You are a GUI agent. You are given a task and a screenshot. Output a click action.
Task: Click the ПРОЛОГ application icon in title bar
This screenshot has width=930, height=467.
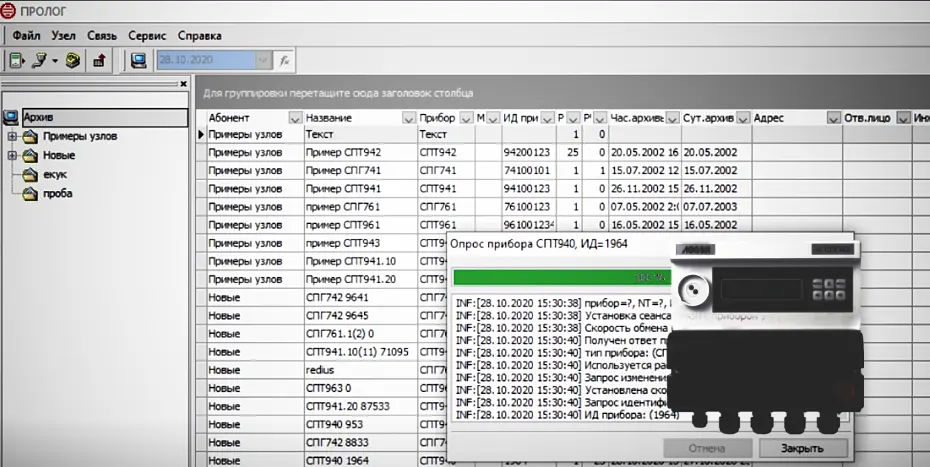pos(8,11)
